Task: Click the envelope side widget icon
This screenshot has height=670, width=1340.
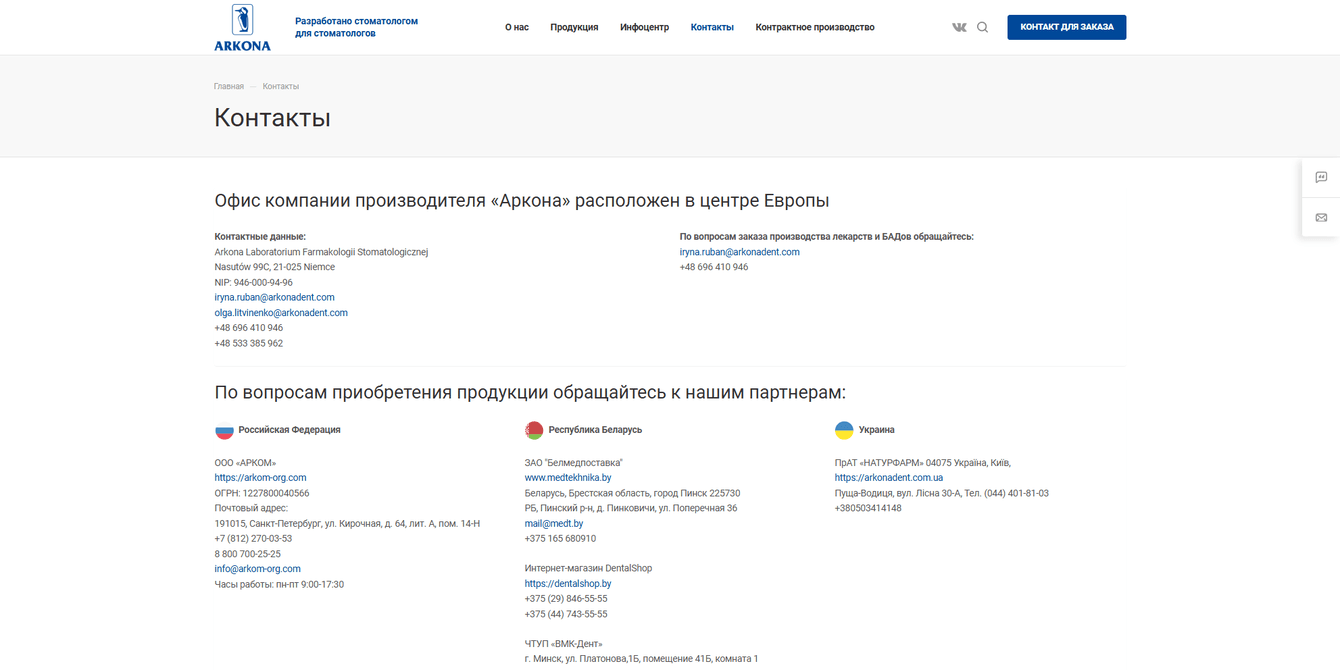Action: (1321, 217)
